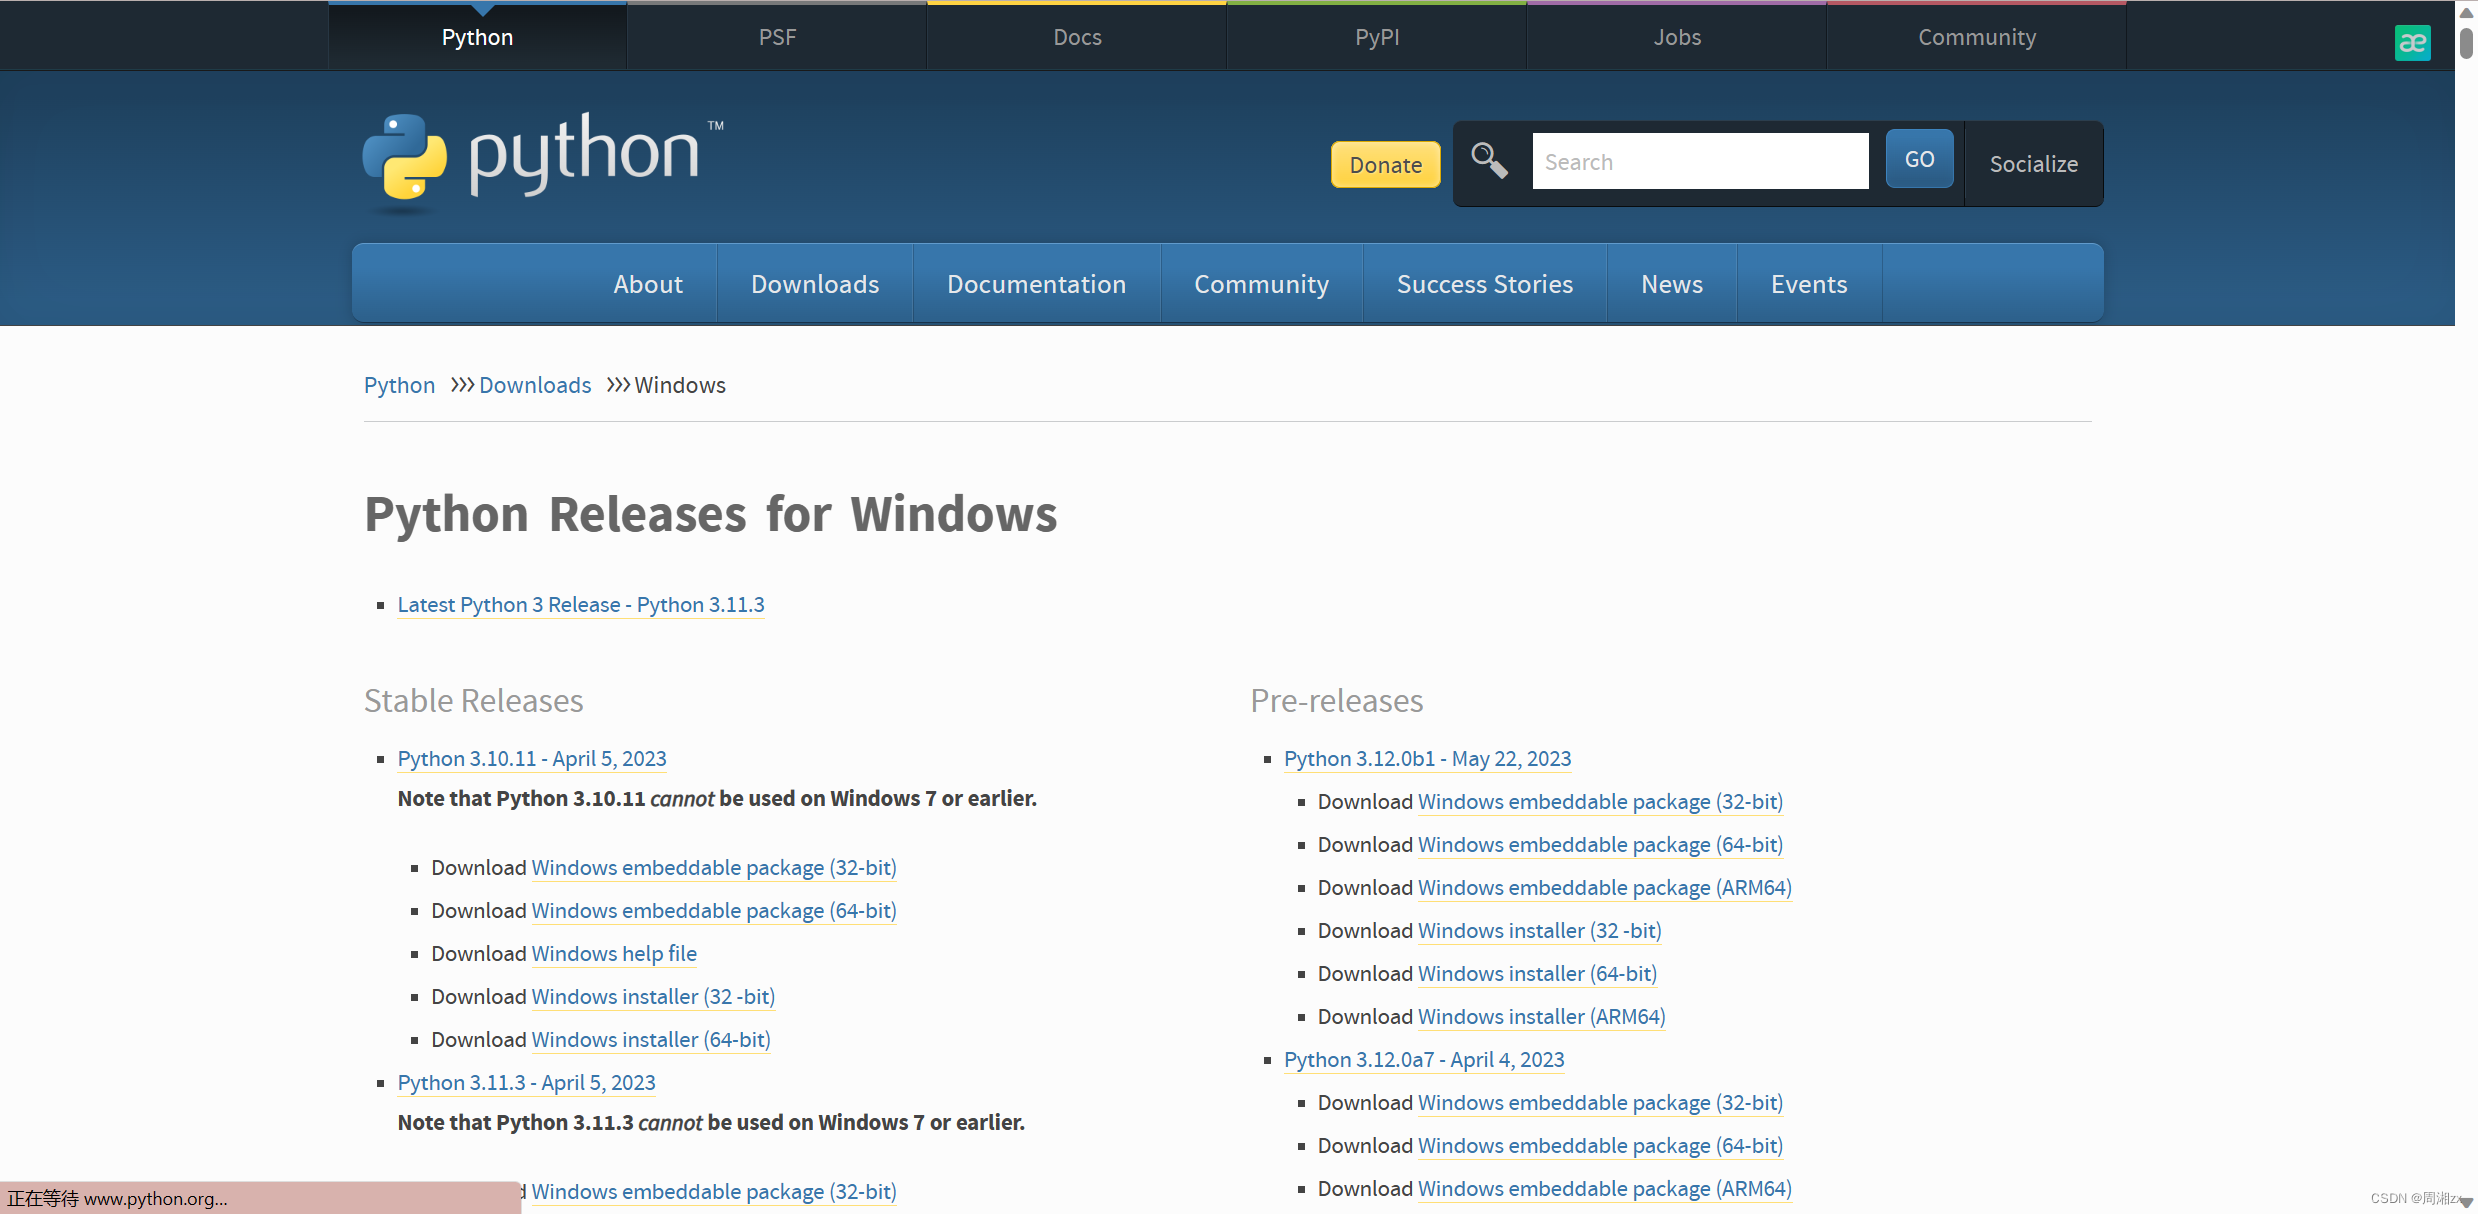Open the Python 3.12.0b1 pre-release page
2478x1214 pixels.
pos(1427,758)
